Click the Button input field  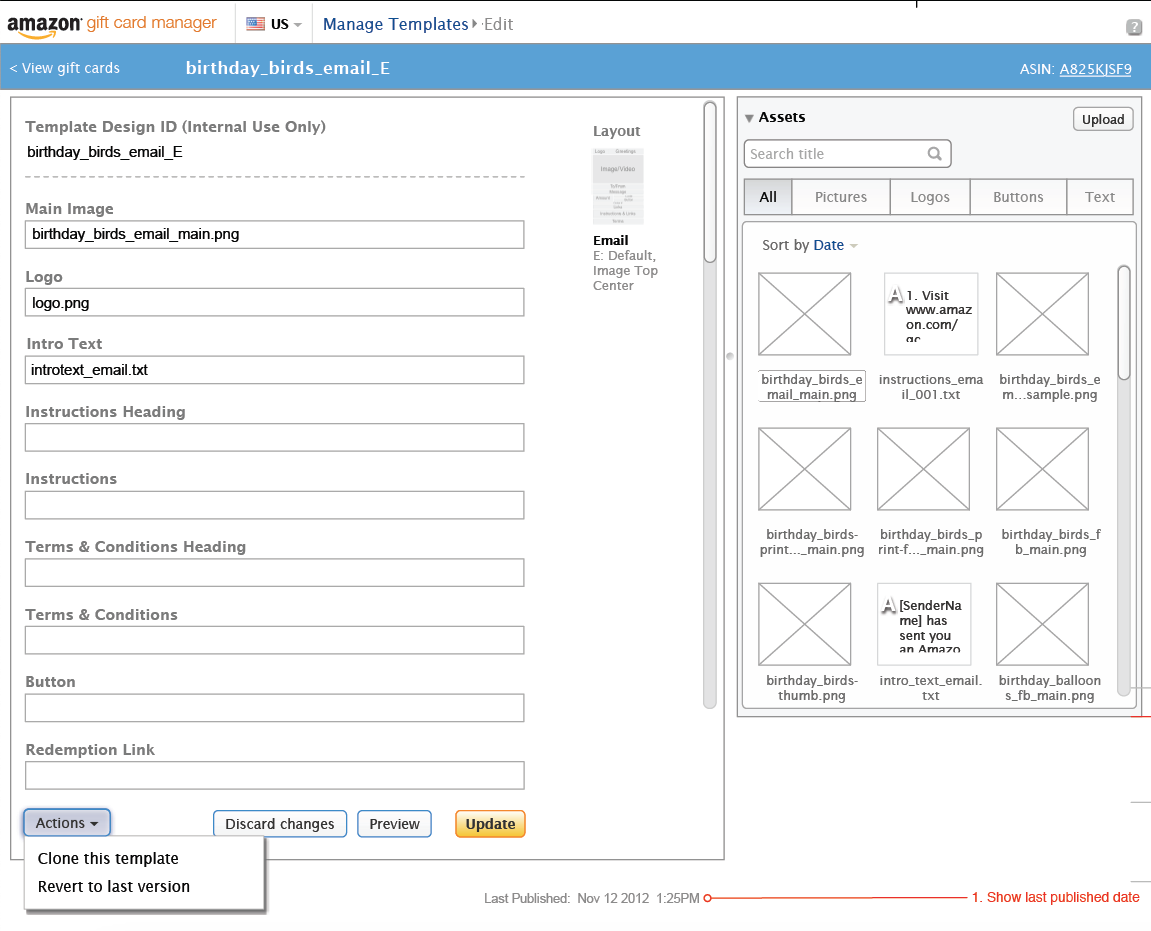tap(275, 708)
